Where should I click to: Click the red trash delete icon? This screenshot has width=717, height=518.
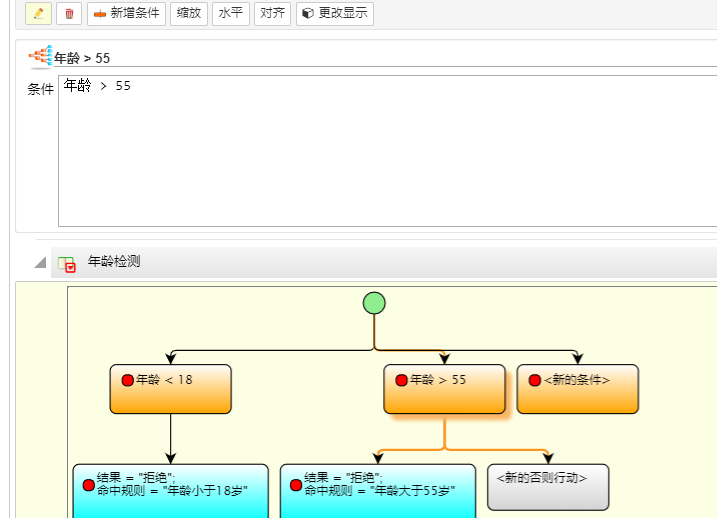pyautogui.click(x=69, y=14)
